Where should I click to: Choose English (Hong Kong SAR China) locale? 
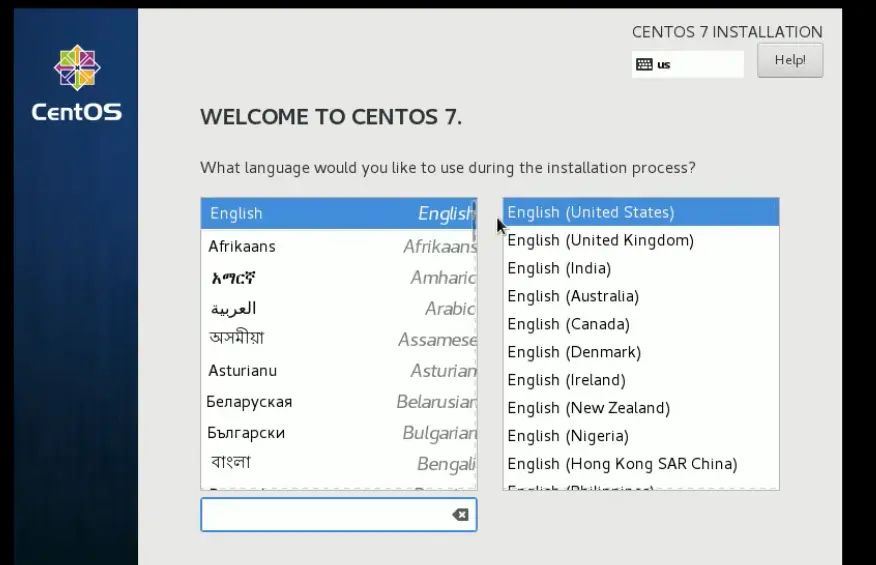641,463
